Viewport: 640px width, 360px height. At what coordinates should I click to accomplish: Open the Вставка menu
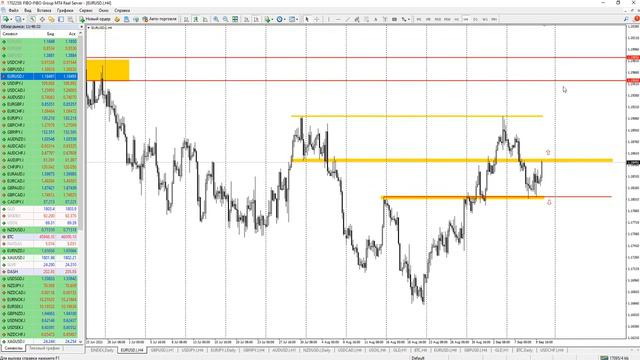(x=44, y=10)
